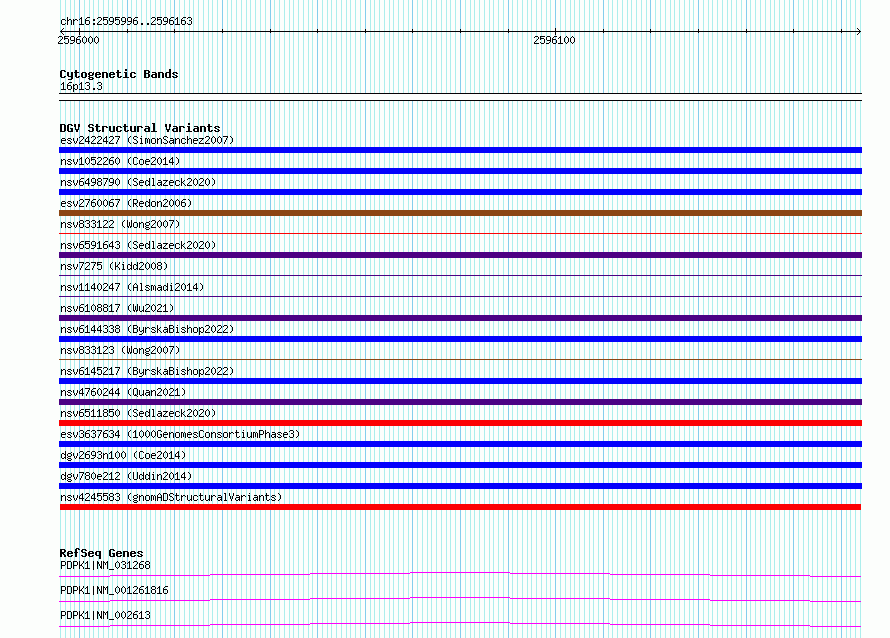Click the nsv4245583 (gnomADStructuralVariants) label

pyautogui.click(x=171, y=497)
